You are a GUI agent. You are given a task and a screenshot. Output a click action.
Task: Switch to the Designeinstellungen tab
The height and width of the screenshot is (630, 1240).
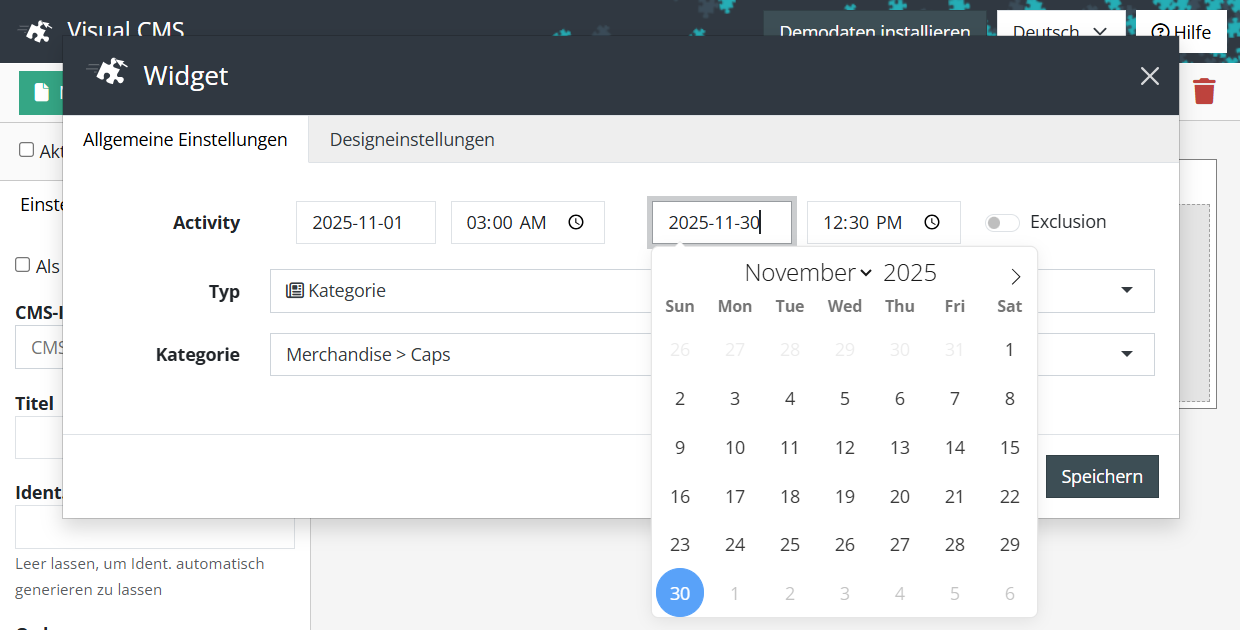tap(412, 139)
